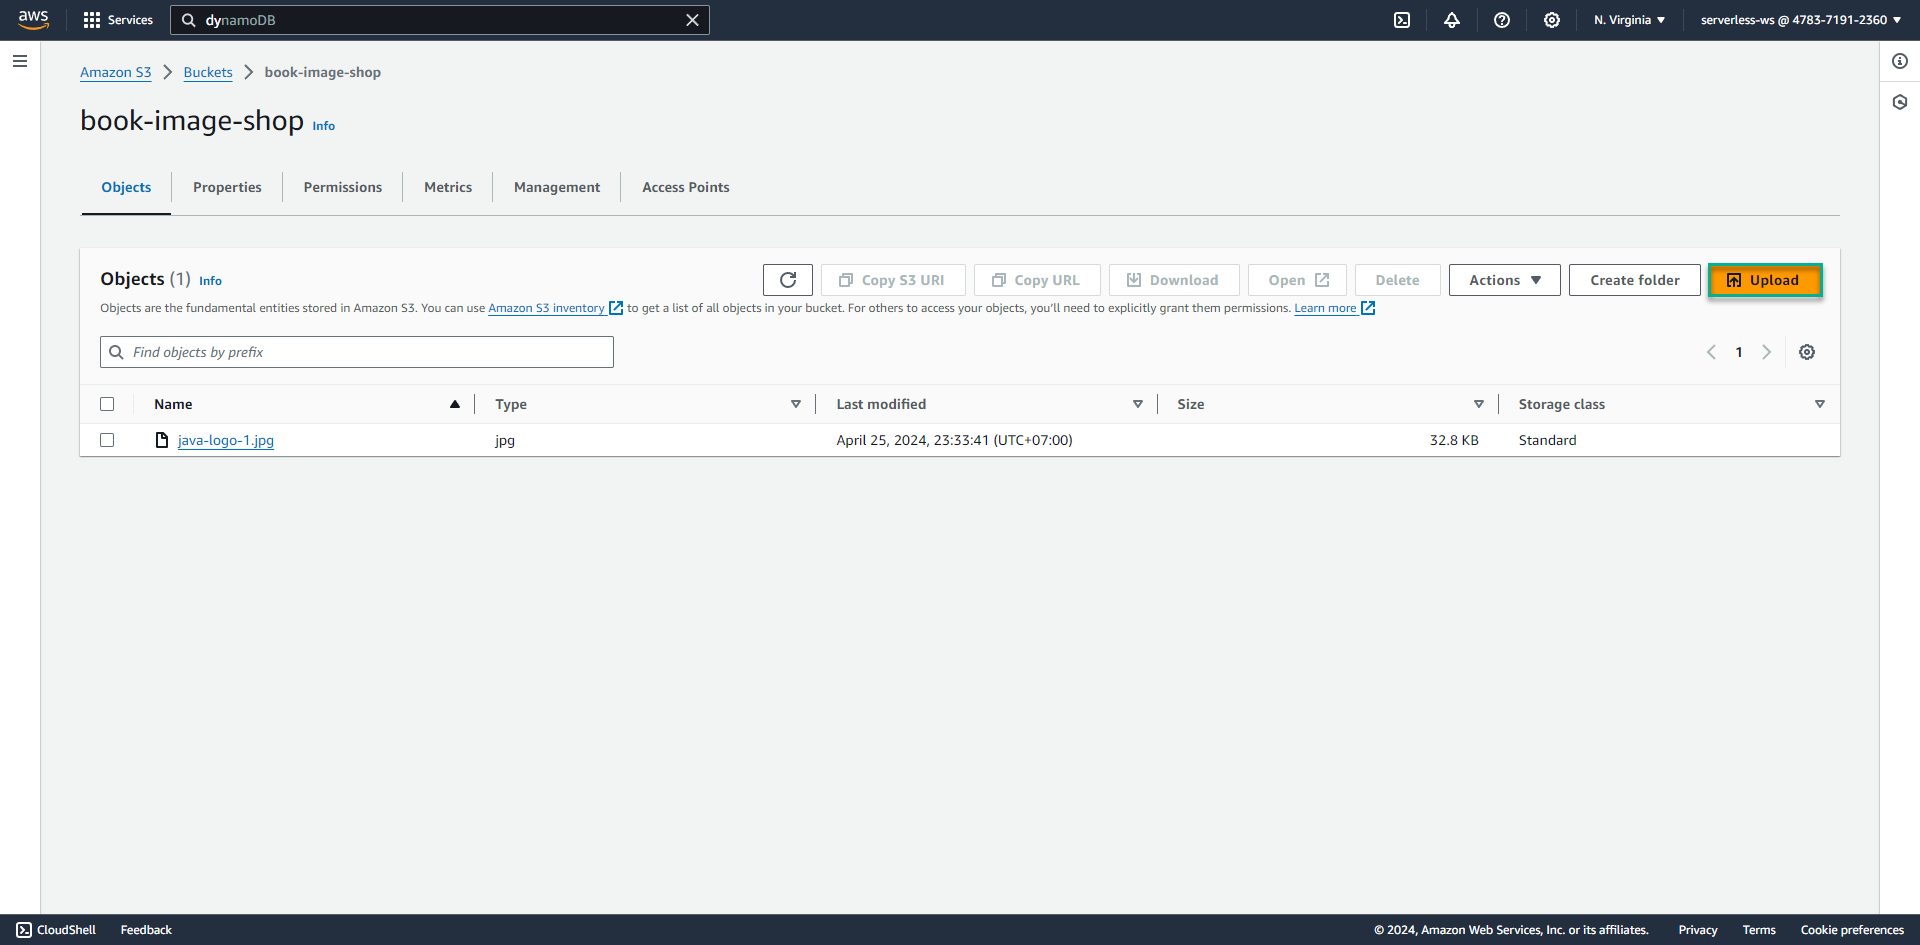
Task: Switch to the Properties tab
Action: point(227,187)
